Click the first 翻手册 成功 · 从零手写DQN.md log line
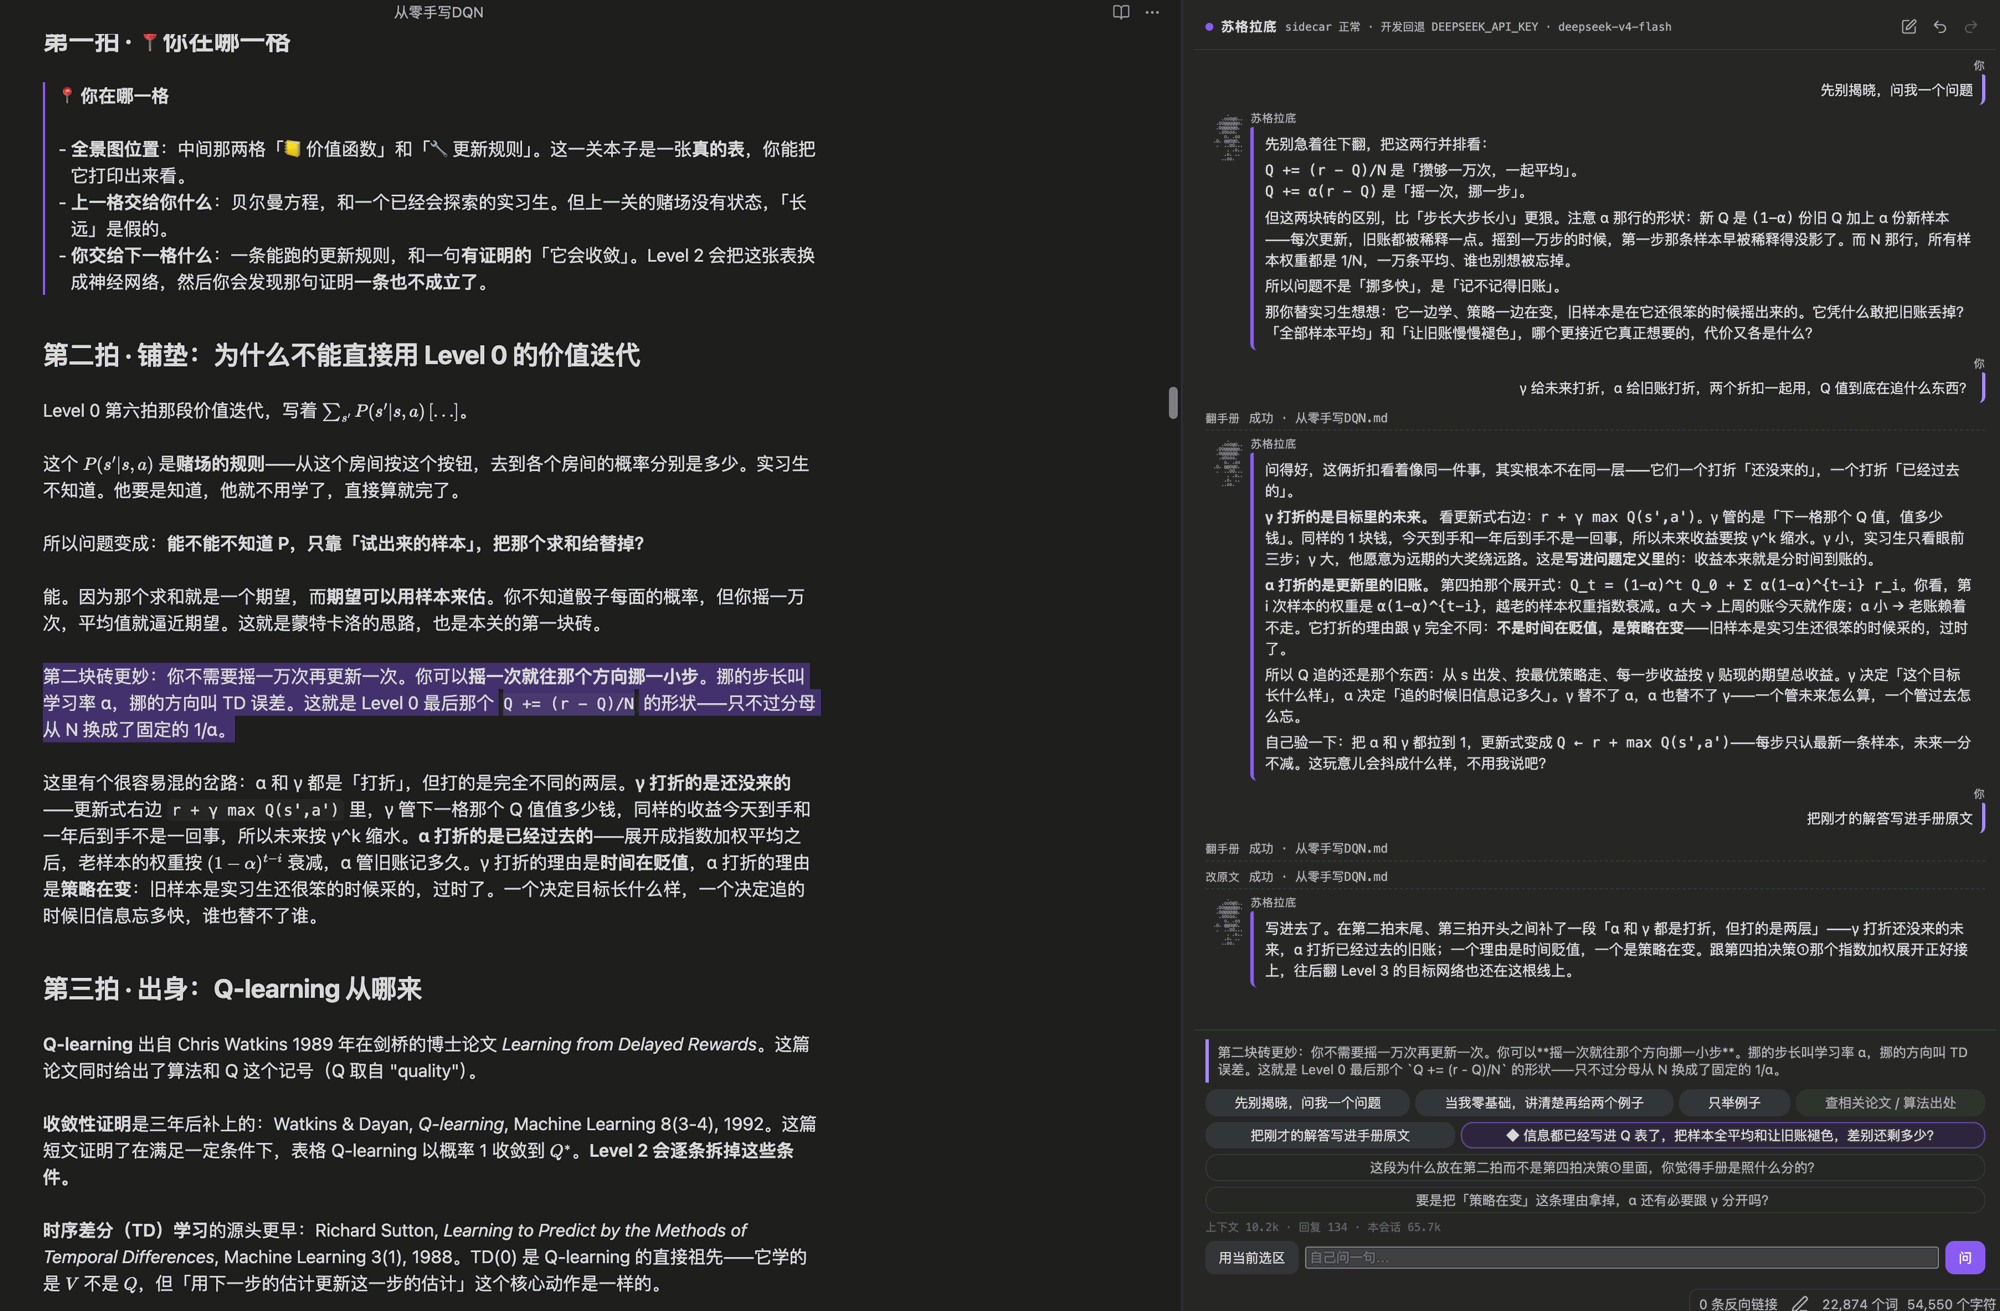 coord(1296,418)
